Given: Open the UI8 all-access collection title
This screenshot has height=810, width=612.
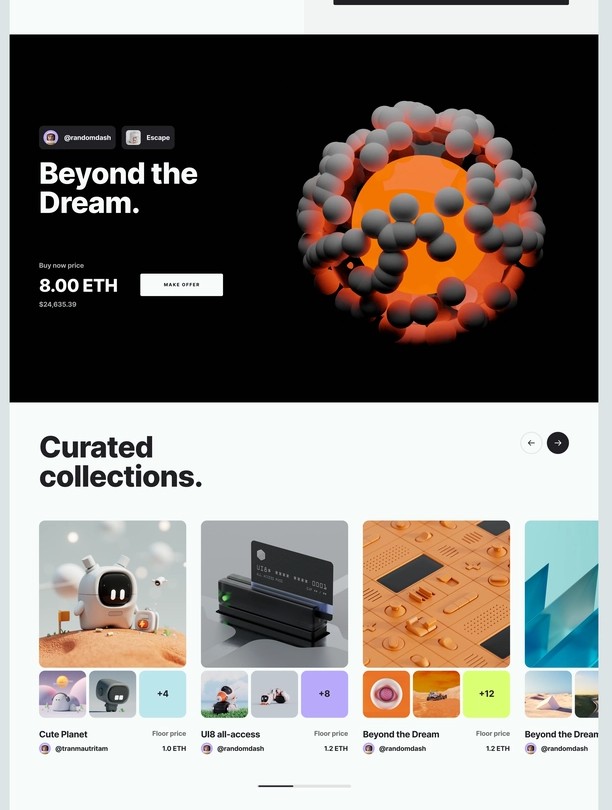Looking at the screenshot, I should click(230, 734).
